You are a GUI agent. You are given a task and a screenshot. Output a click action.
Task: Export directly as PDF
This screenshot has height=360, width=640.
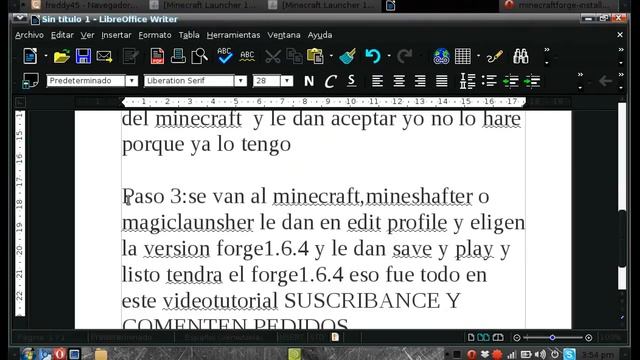157,56
